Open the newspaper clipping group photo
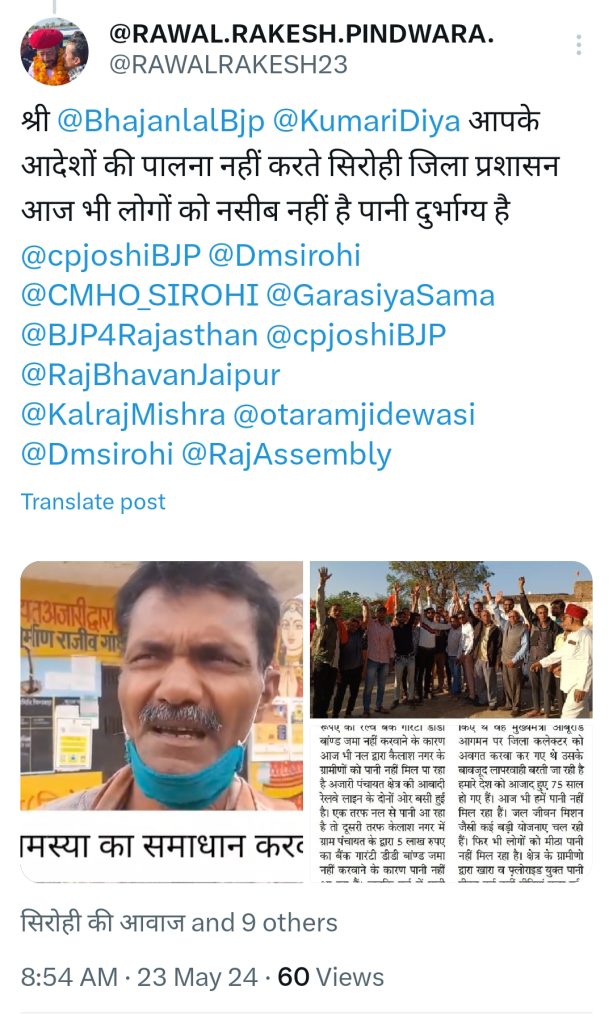613x1024 pixels. coord(451,721)
